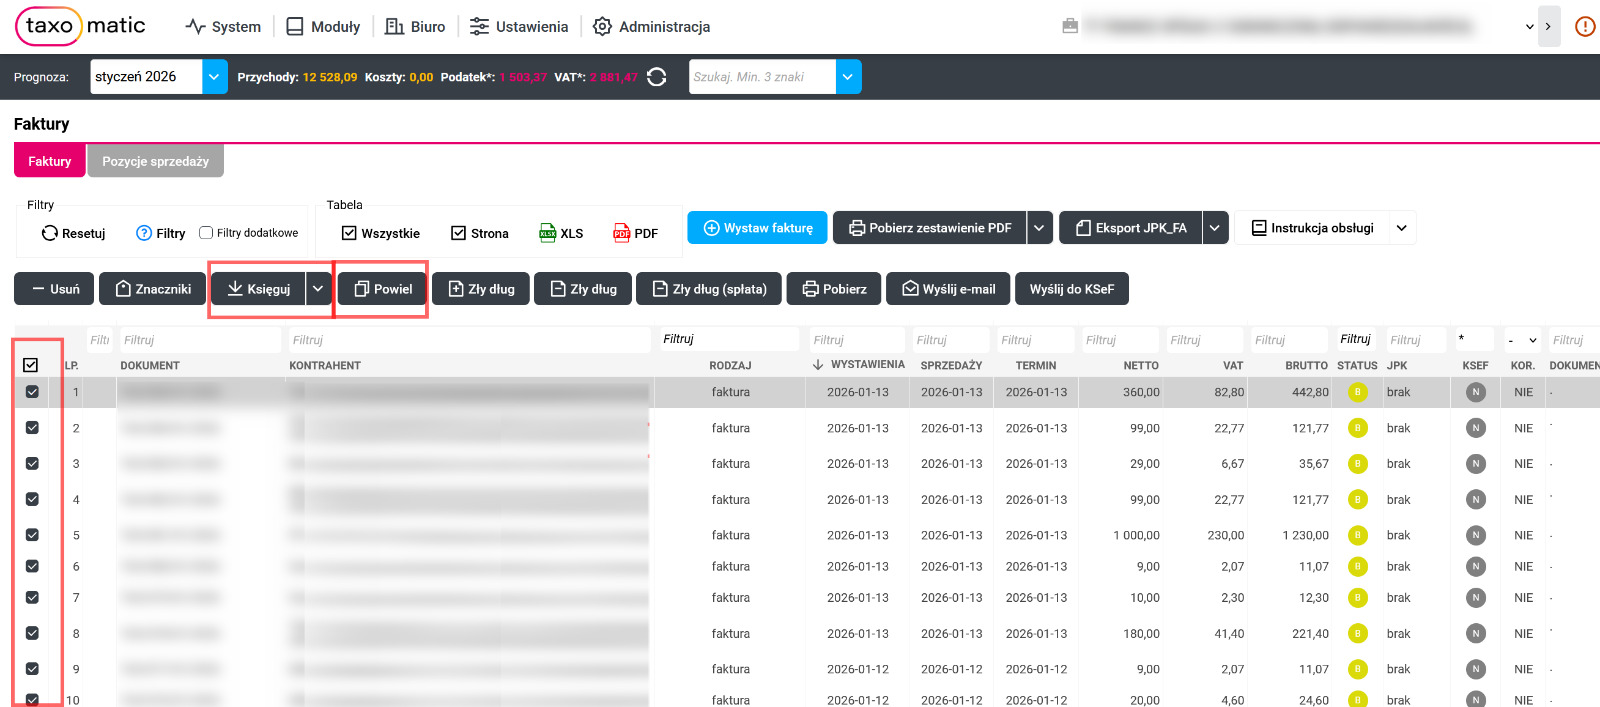1600x707 pixels.
Task: Click the search field Szukaj
Action: [x=761, y=77]
